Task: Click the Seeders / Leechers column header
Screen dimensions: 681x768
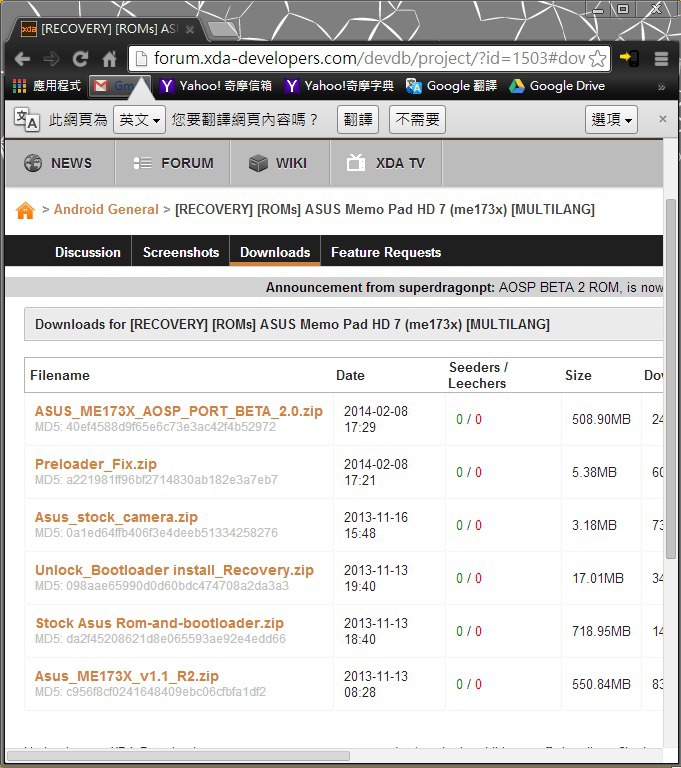Action: (x=478, y=375)
